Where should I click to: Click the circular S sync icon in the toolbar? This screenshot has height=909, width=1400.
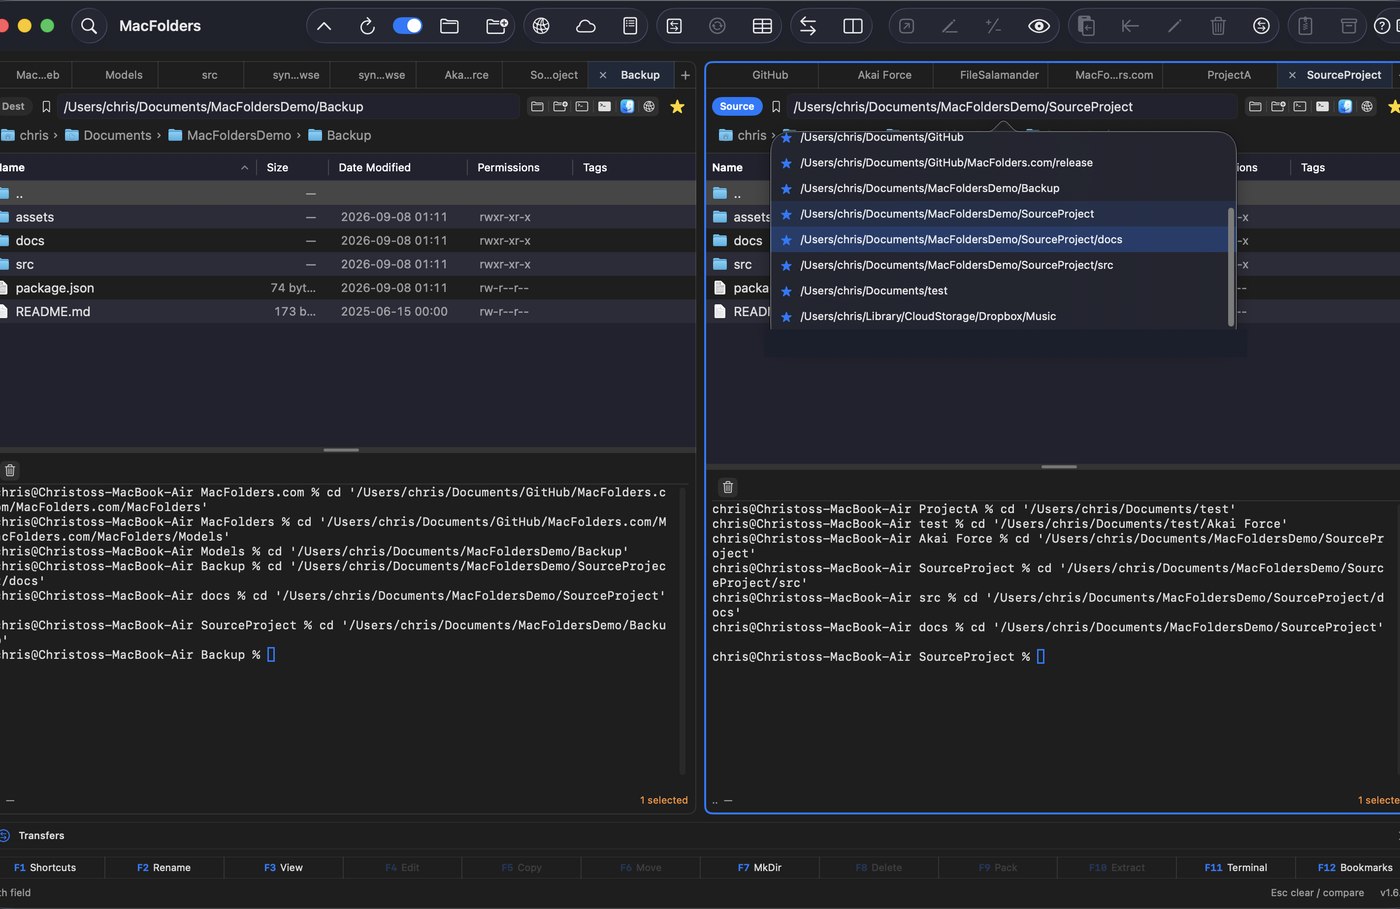pos(1262,26)
